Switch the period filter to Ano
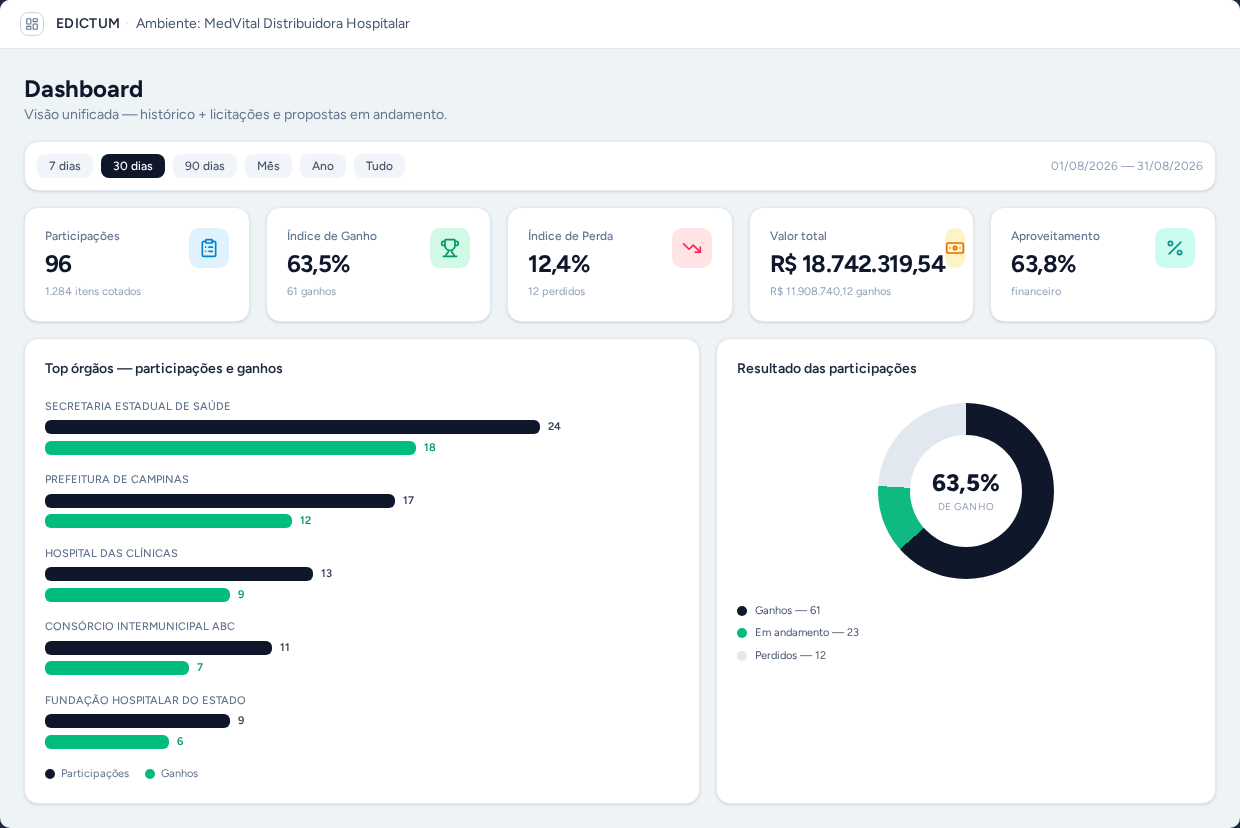The height and width of the screenshot is (828, 1240). 323,166
